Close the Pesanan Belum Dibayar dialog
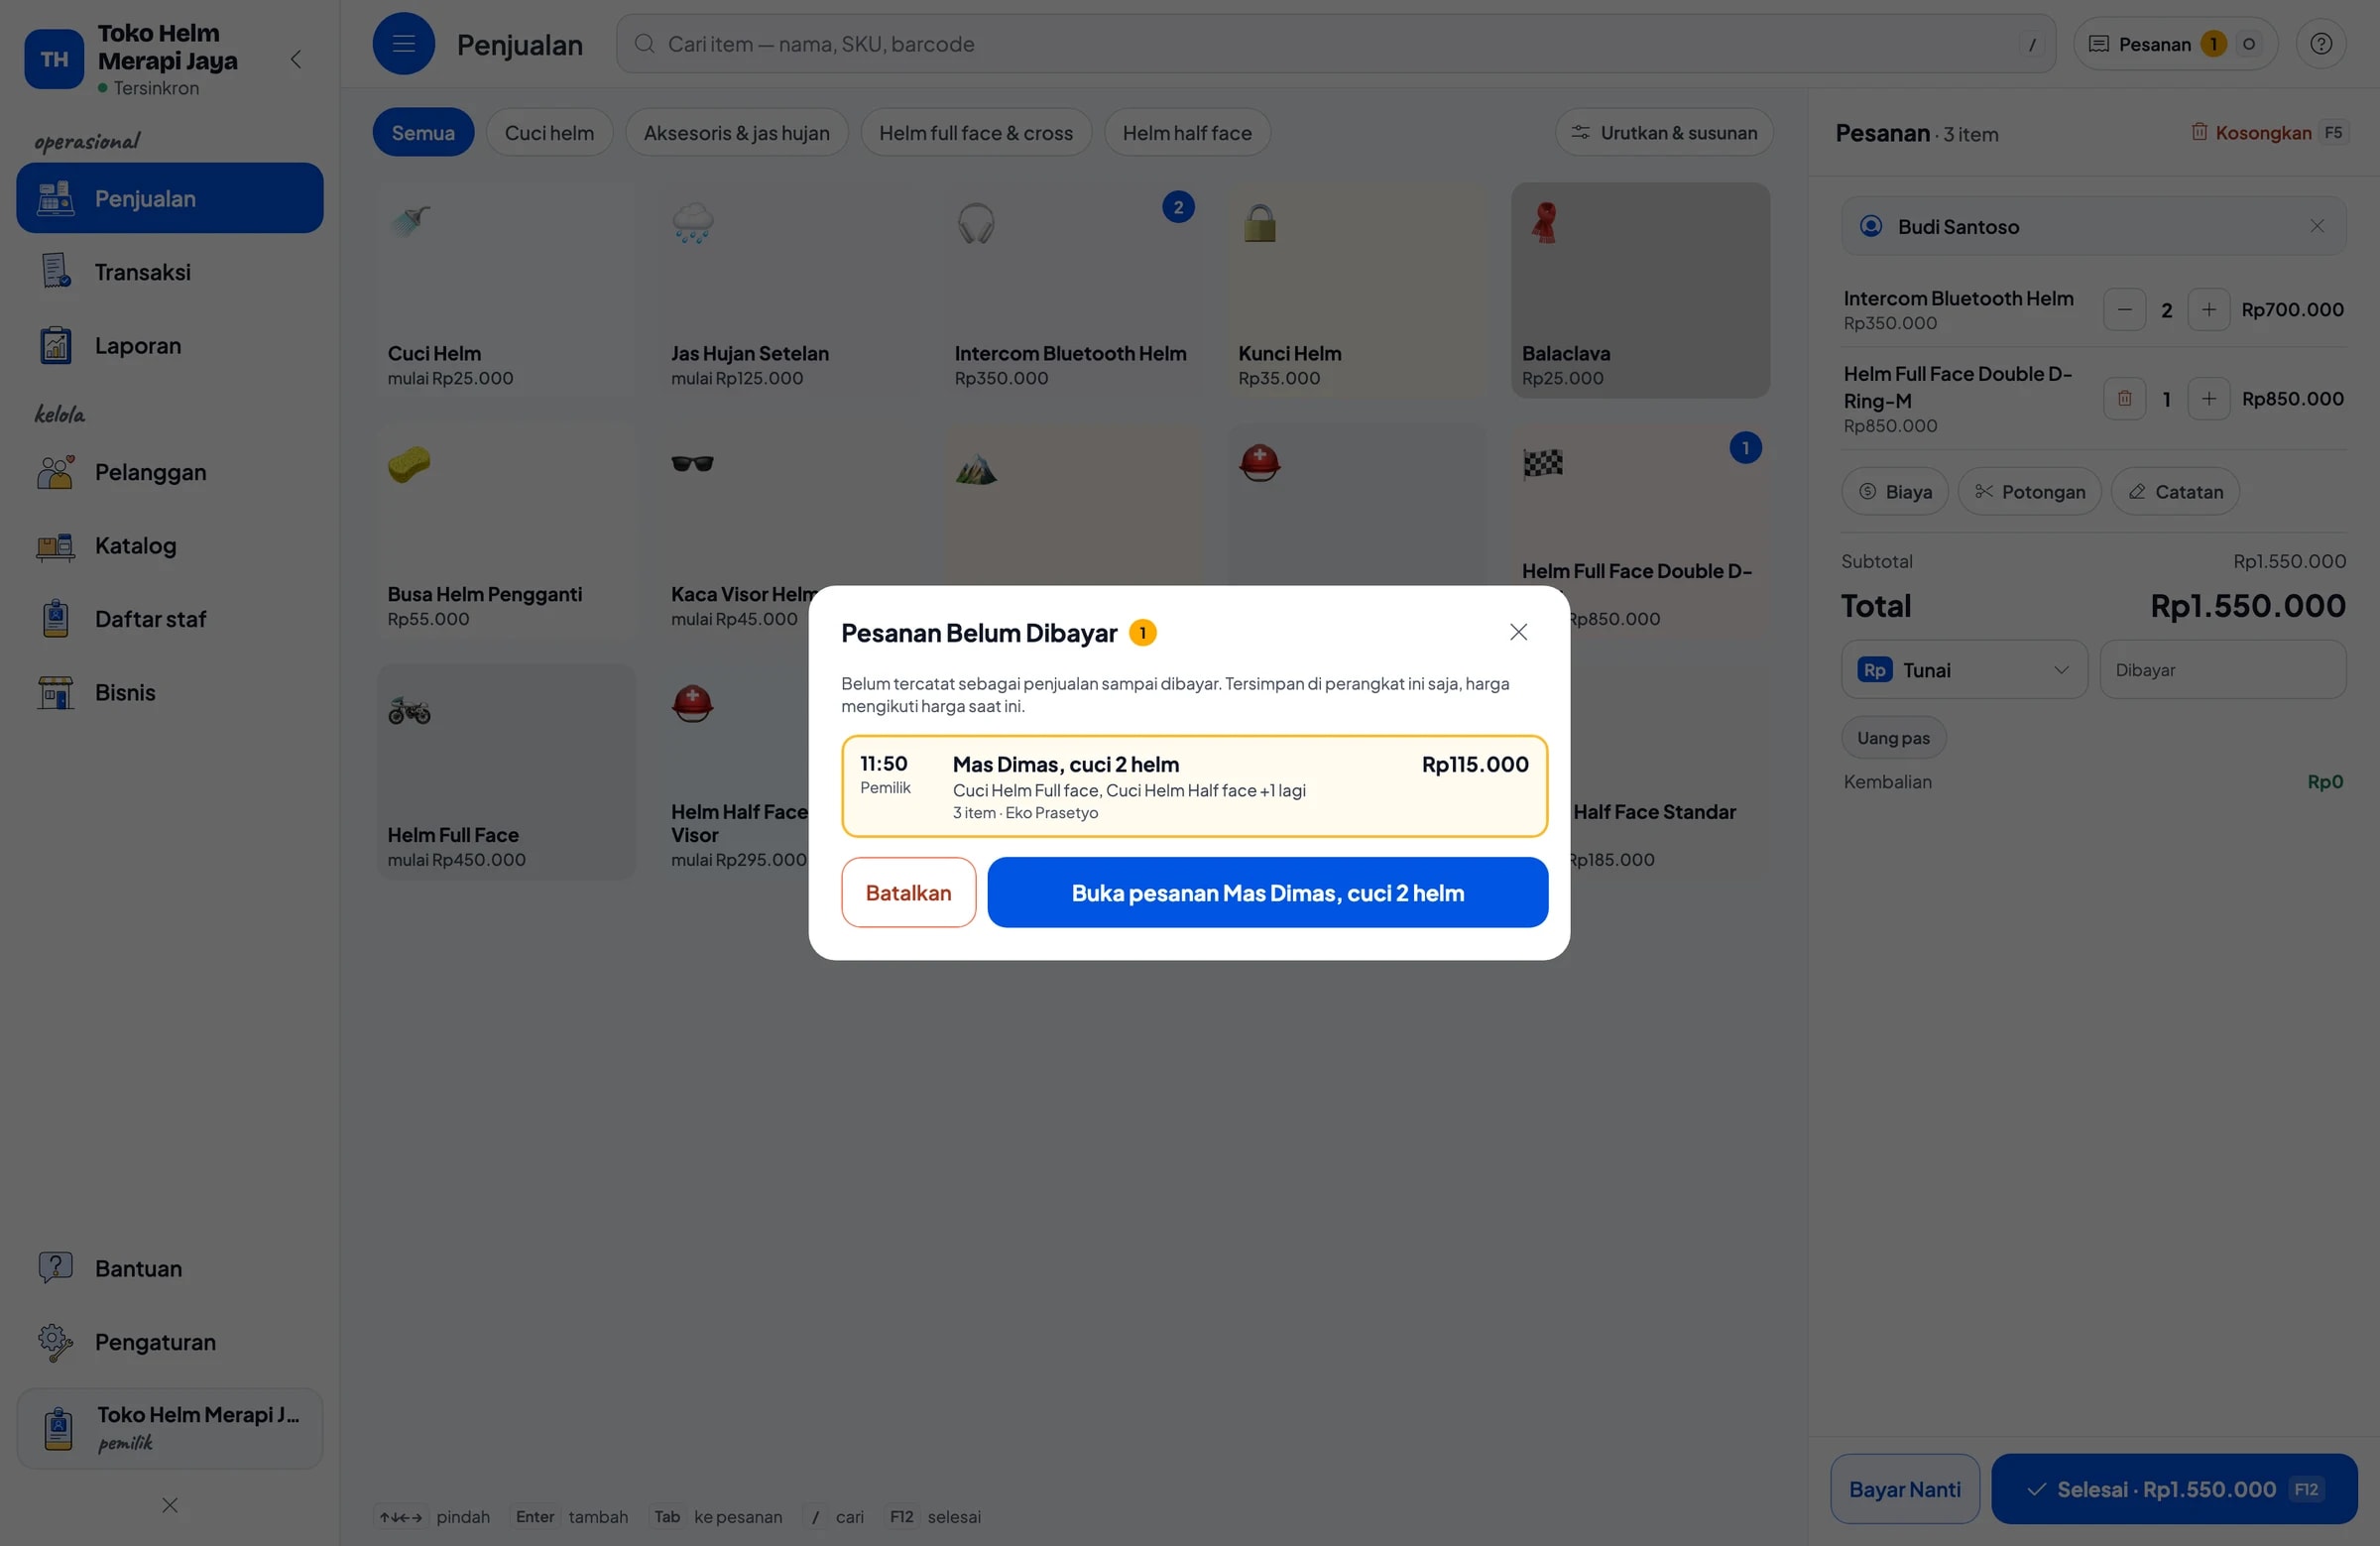Image resolution: width=2380 pixels, height=1546 pixels. pyautogui.click(x=1518, y=632)
